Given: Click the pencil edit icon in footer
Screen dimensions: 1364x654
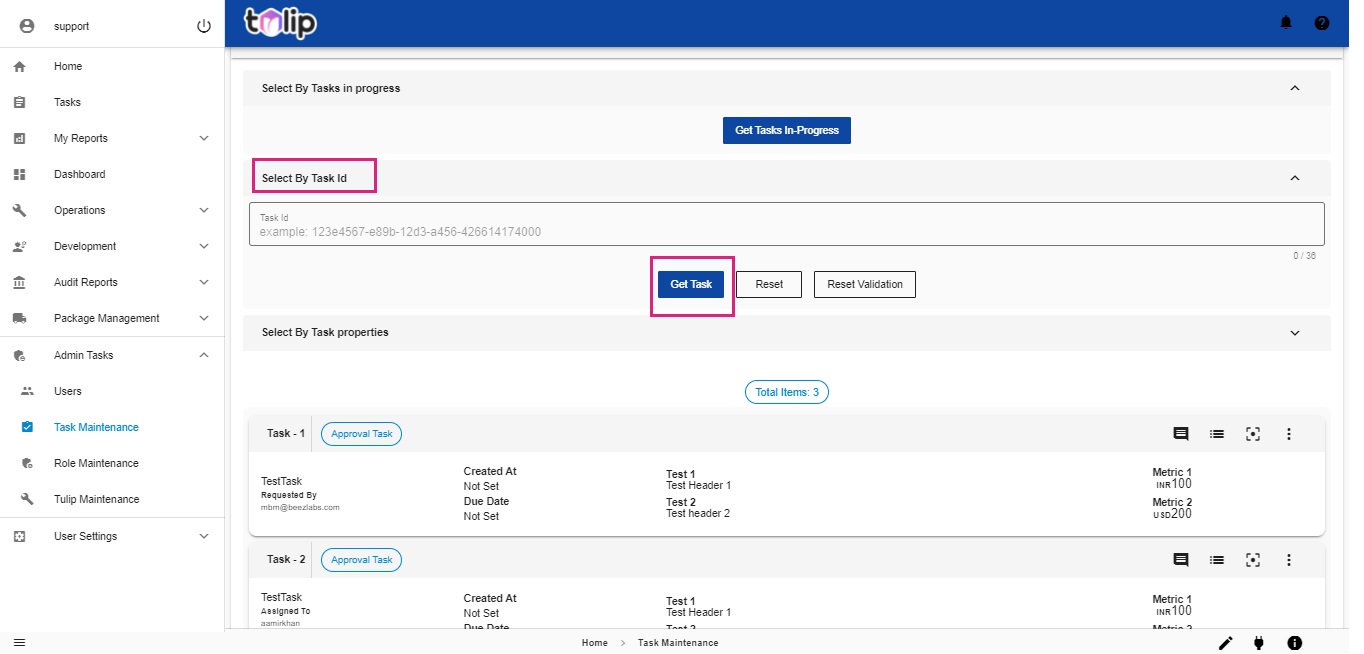Looking at the screenshot, I should tap(1226, 643).
